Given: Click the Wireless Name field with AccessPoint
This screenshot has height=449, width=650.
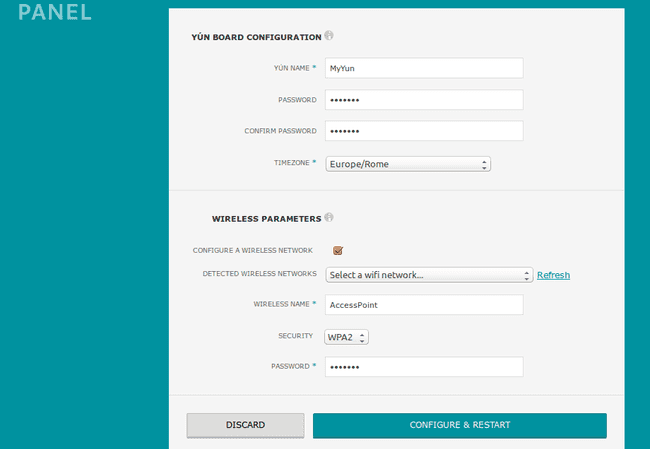Looking at the screenshot, I should click(424, 305).
